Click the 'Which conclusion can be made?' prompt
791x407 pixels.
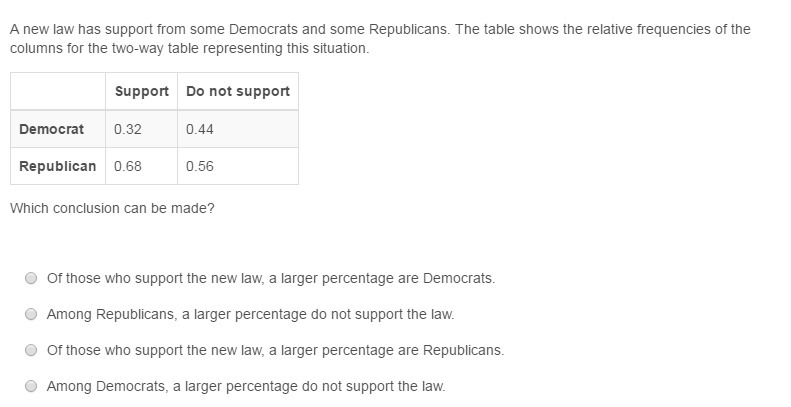112,208
